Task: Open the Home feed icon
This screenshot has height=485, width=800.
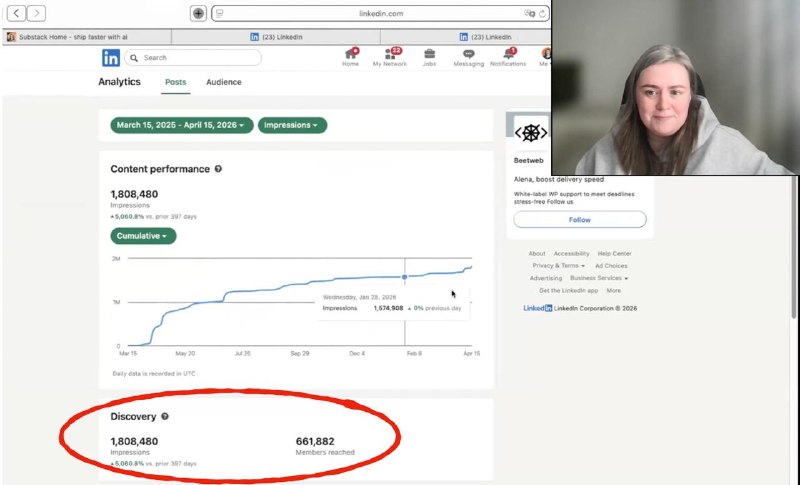Action: pos(351,57)
